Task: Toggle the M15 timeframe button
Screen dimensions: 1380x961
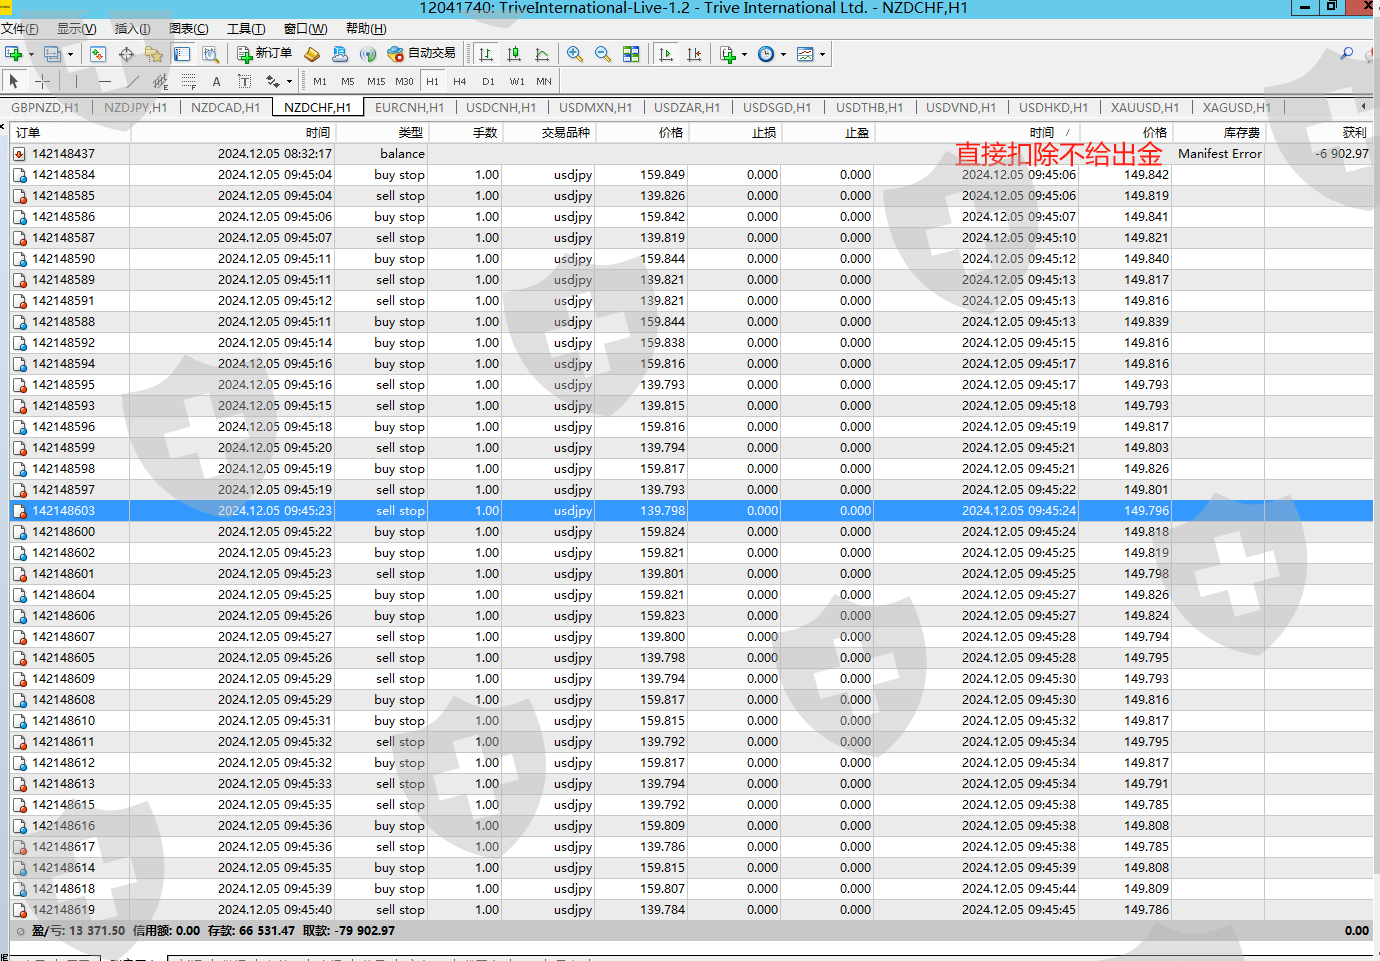Action: (376, 81)
